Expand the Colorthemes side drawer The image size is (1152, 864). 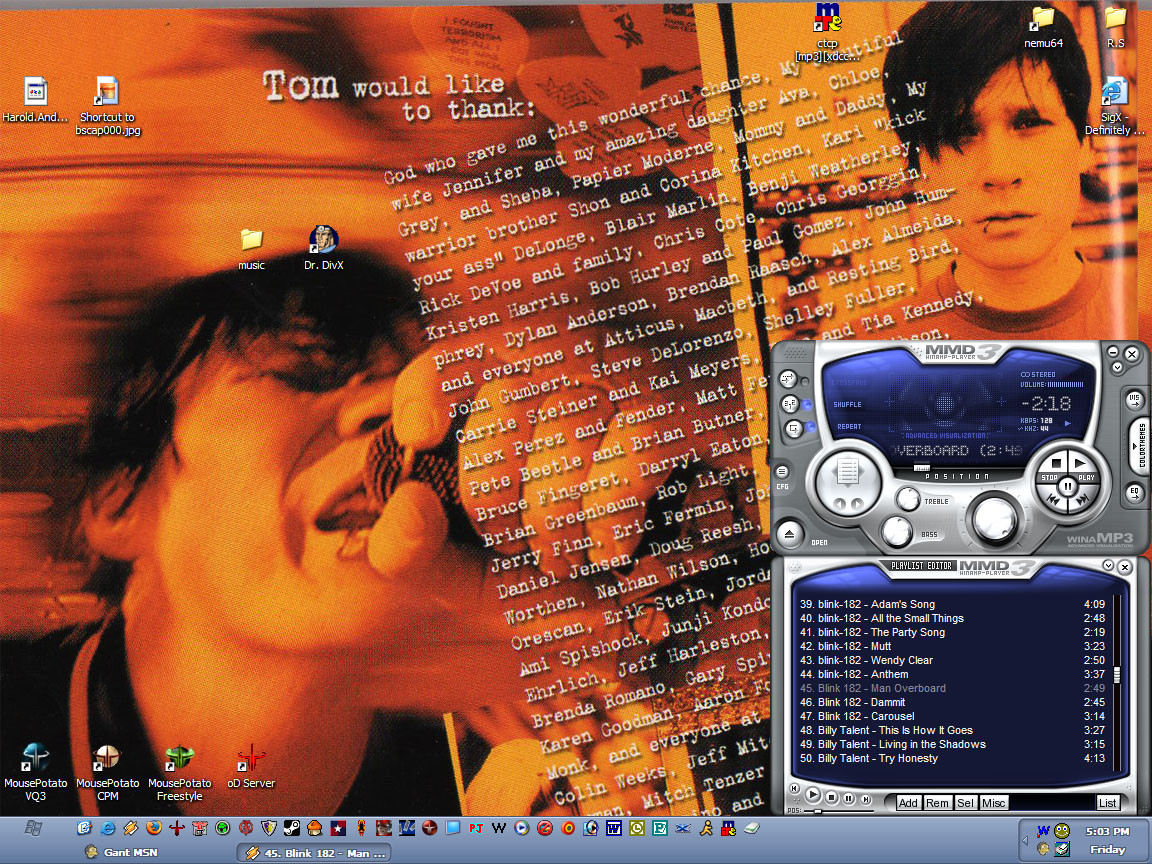pos(1142,445)
